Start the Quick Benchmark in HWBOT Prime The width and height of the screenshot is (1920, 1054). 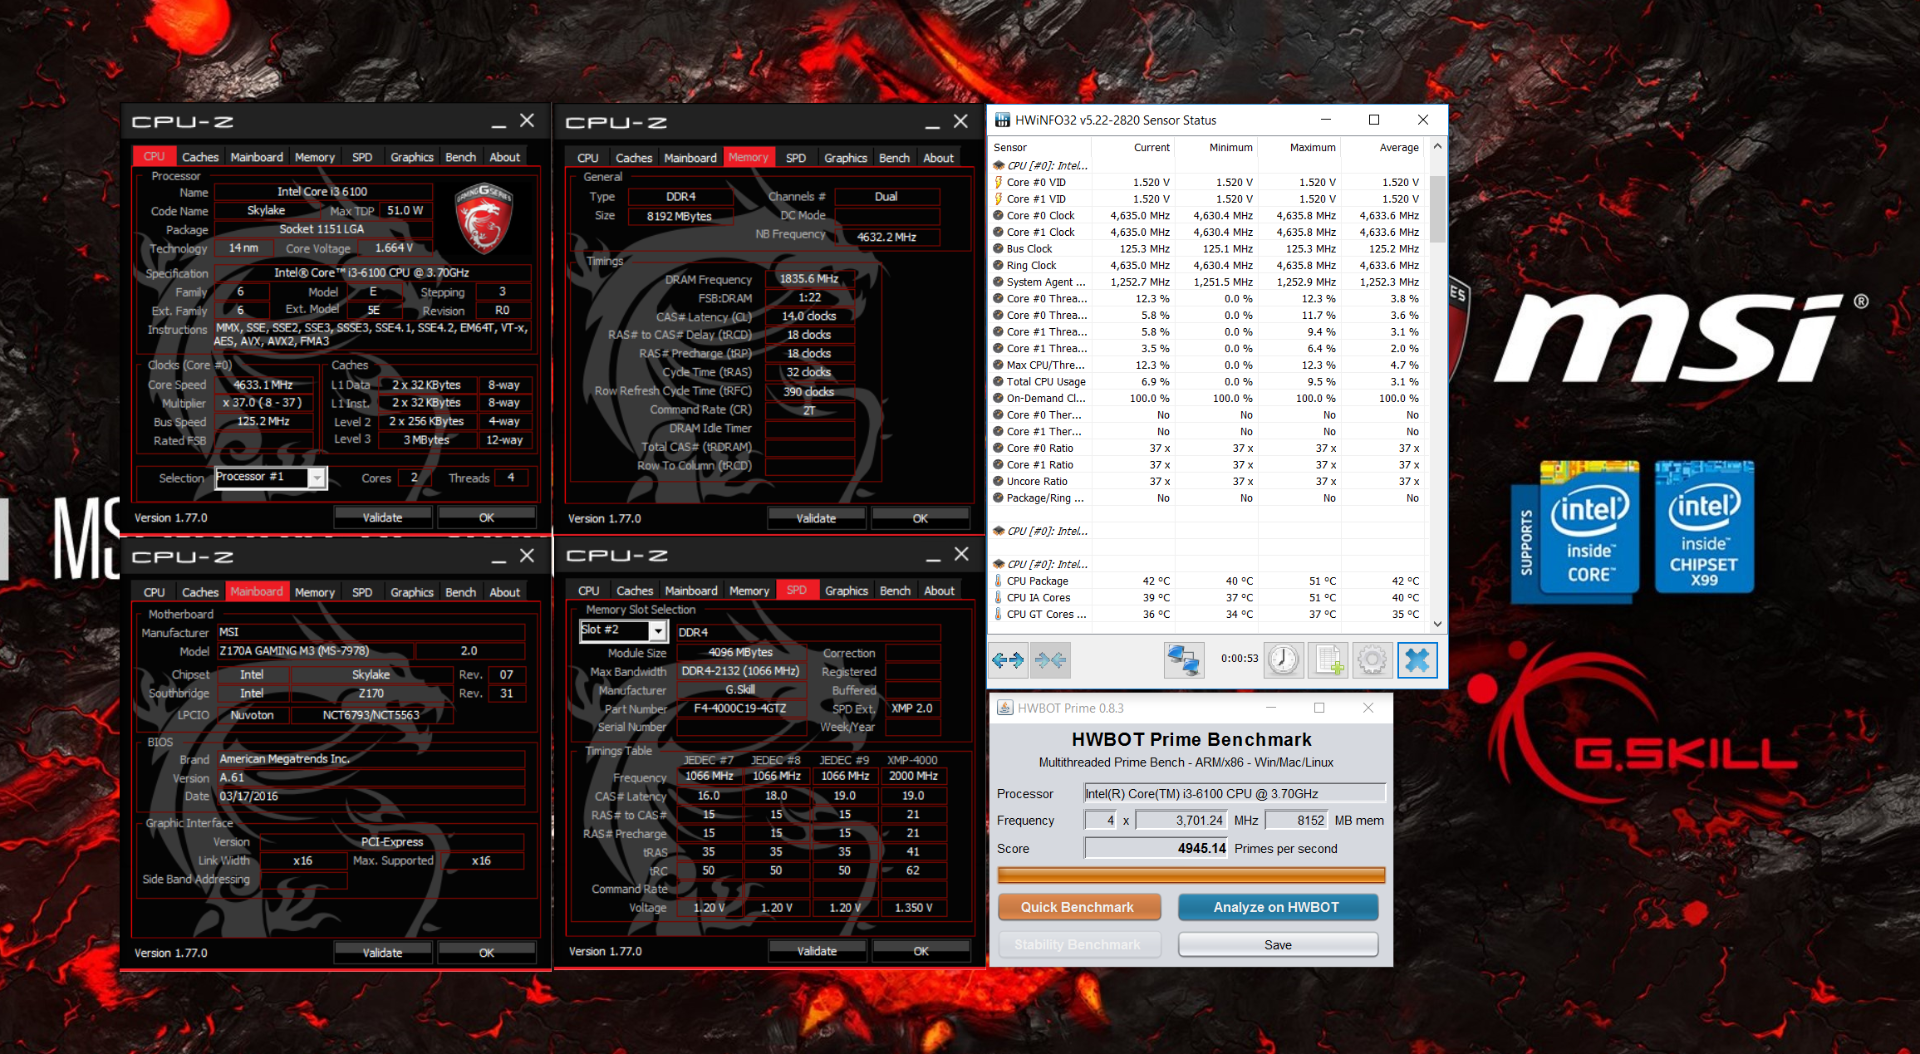click(1078, 907)
